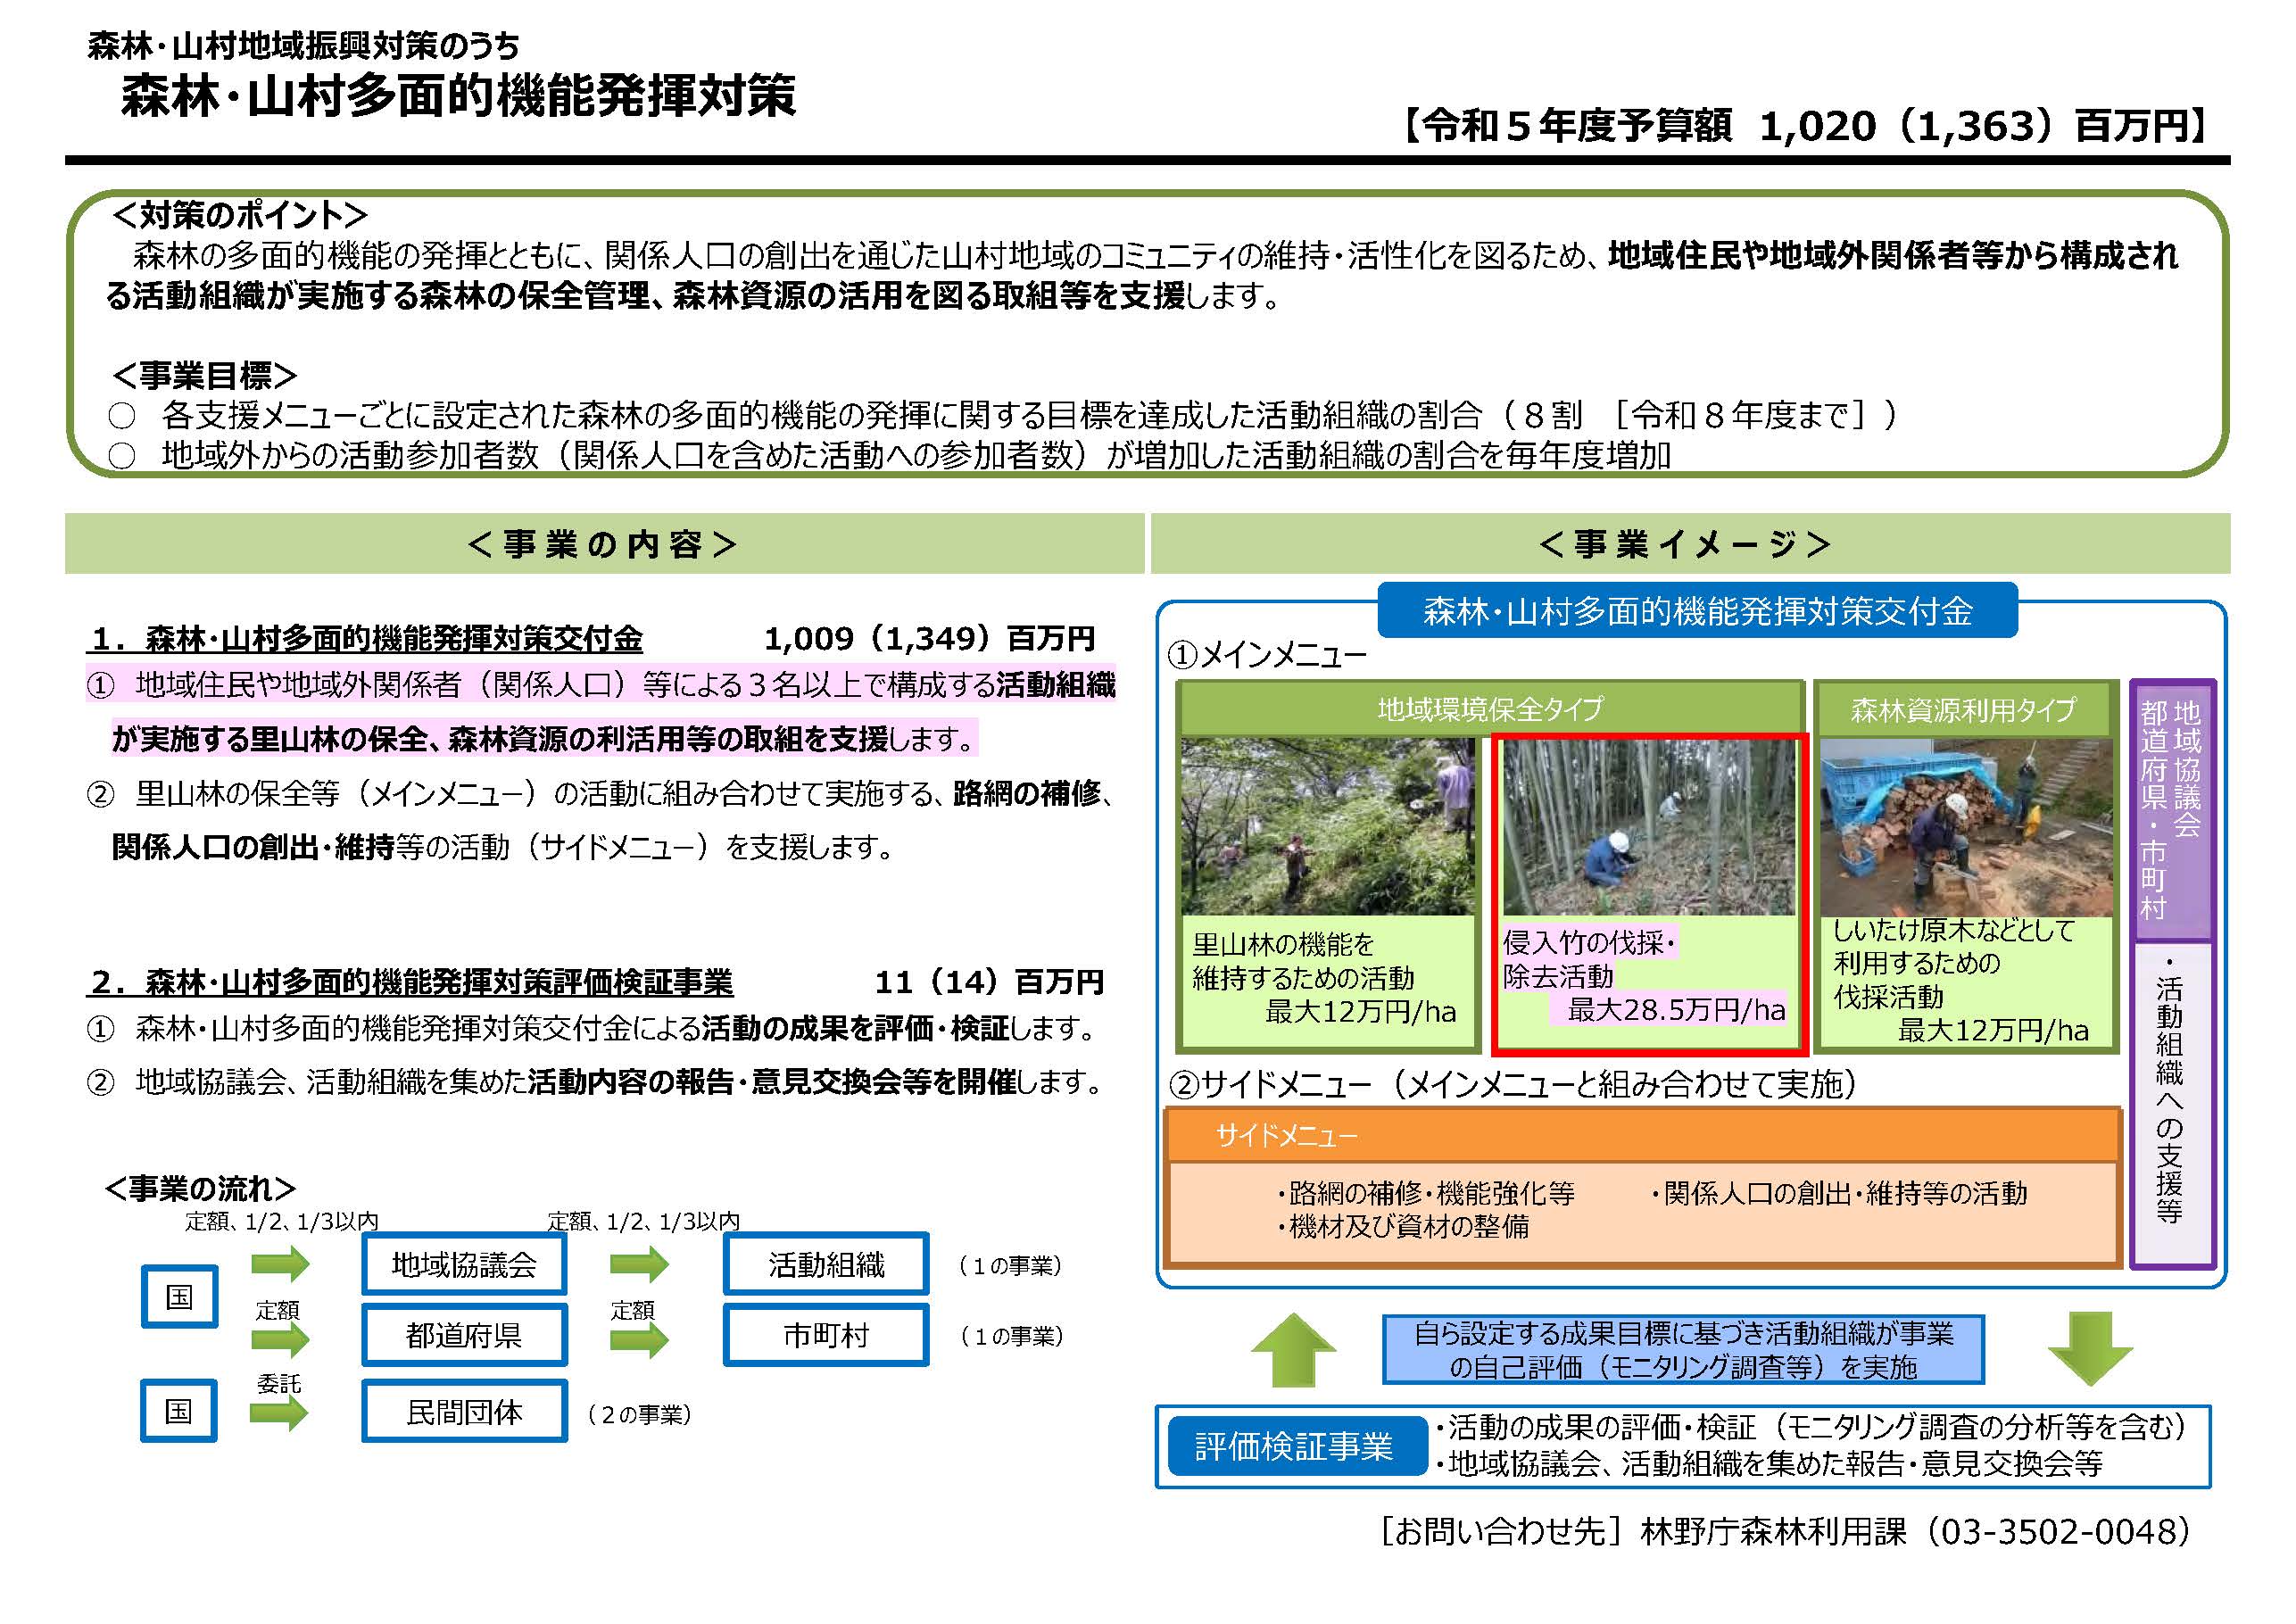Click the ①メインメニュー label

[x=1267, y=655]
